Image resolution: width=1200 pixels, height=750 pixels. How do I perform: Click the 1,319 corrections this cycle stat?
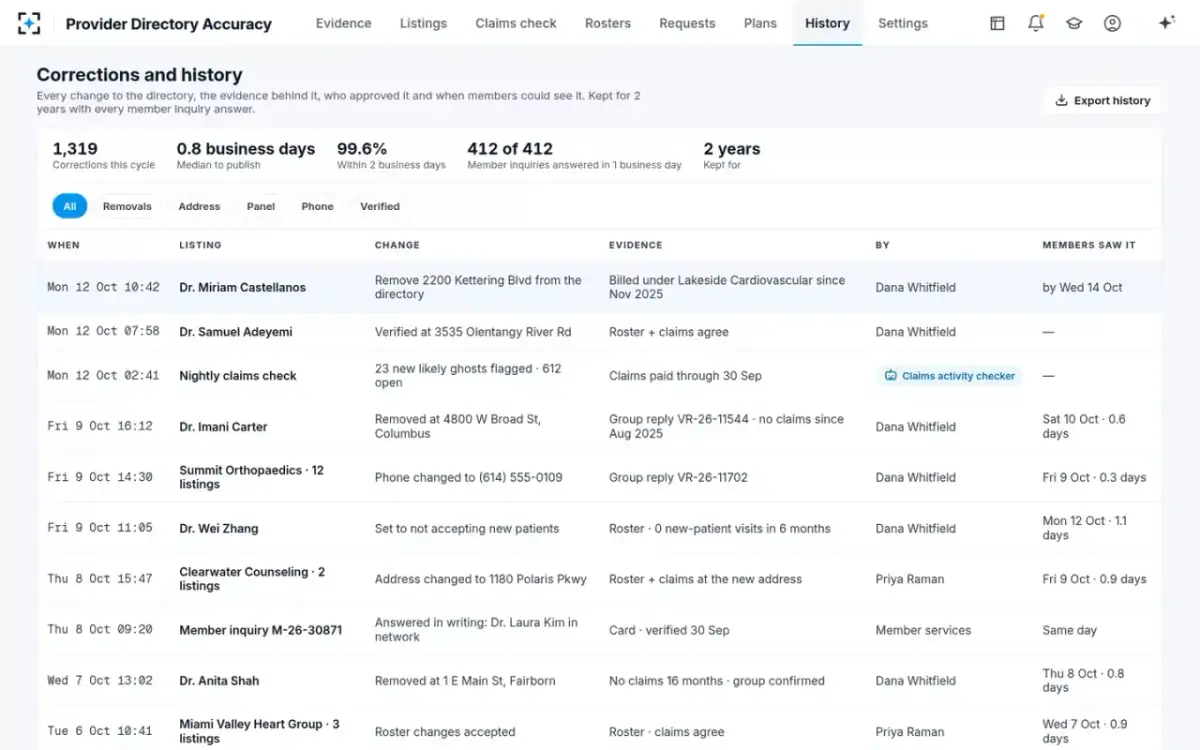point(104,155)
